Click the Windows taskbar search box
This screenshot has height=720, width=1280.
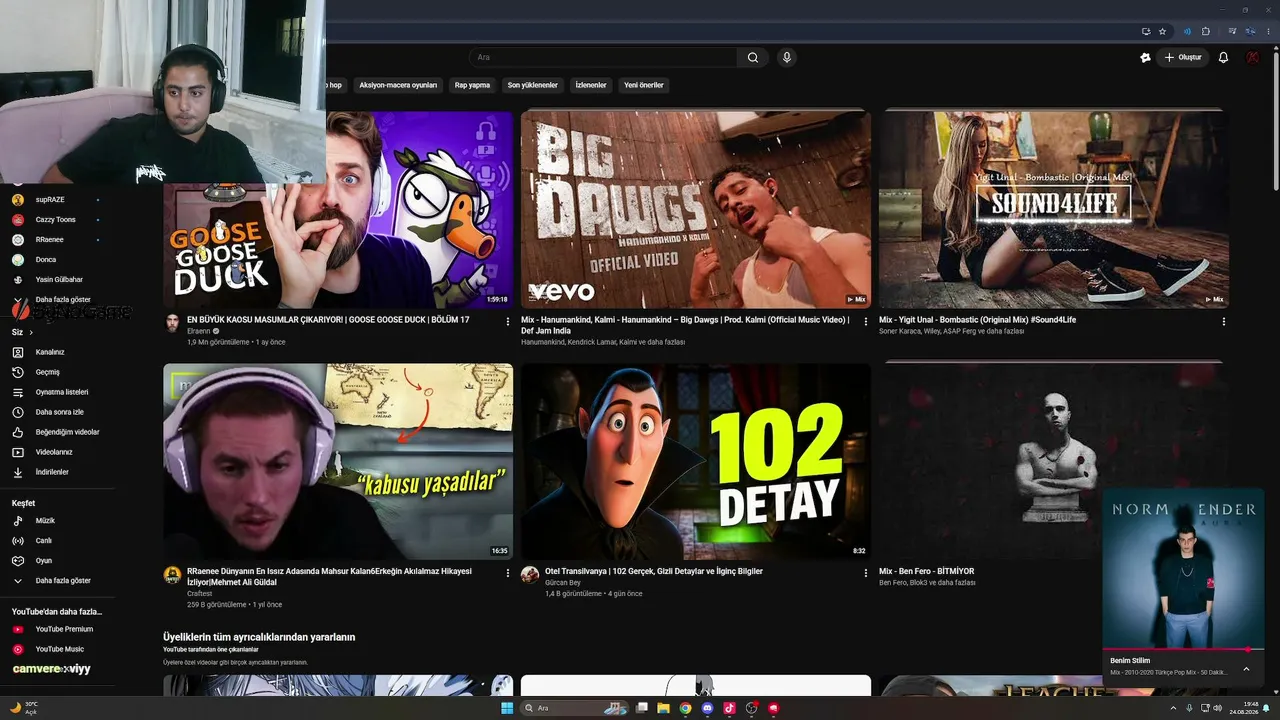(576, 708)
